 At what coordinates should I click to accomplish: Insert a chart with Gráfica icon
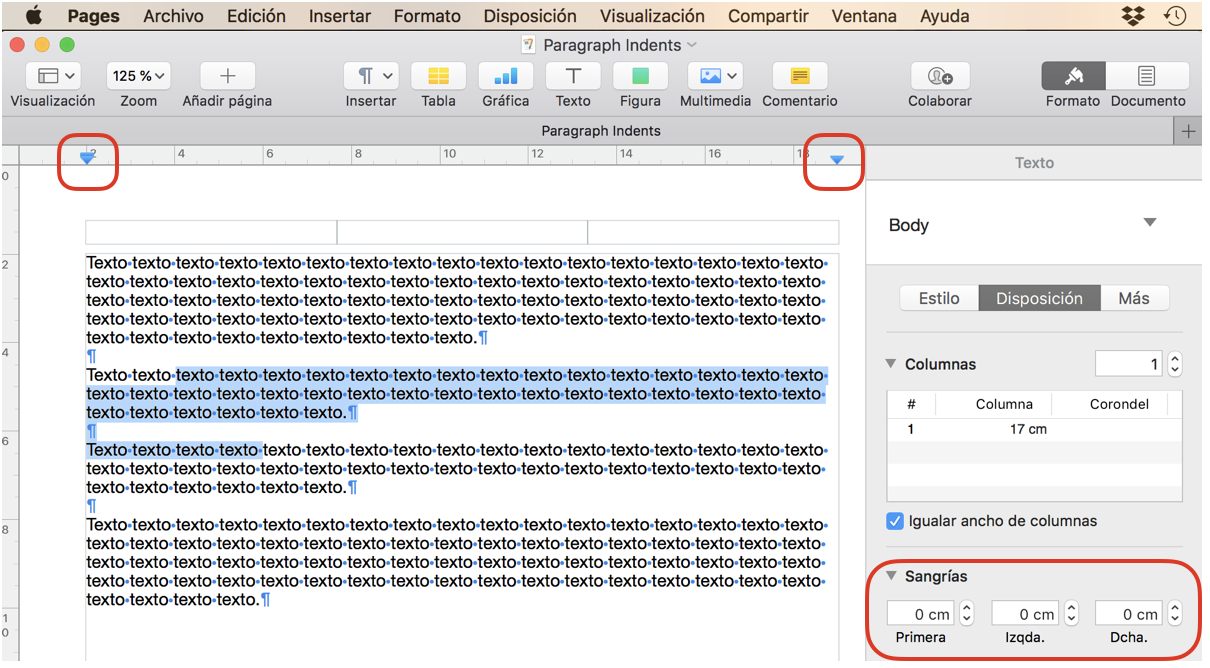[505, 77]
